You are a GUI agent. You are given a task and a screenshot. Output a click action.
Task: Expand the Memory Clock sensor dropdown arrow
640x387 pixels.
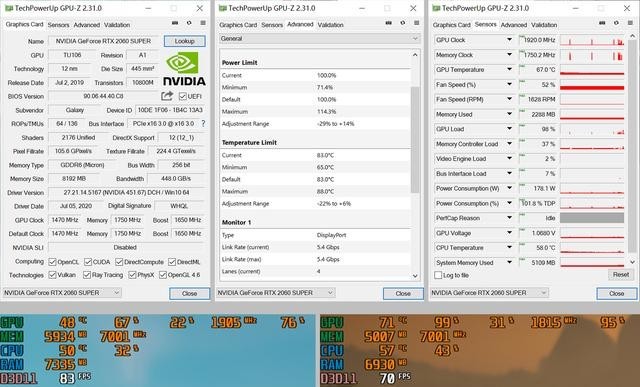tap(509, 54)
